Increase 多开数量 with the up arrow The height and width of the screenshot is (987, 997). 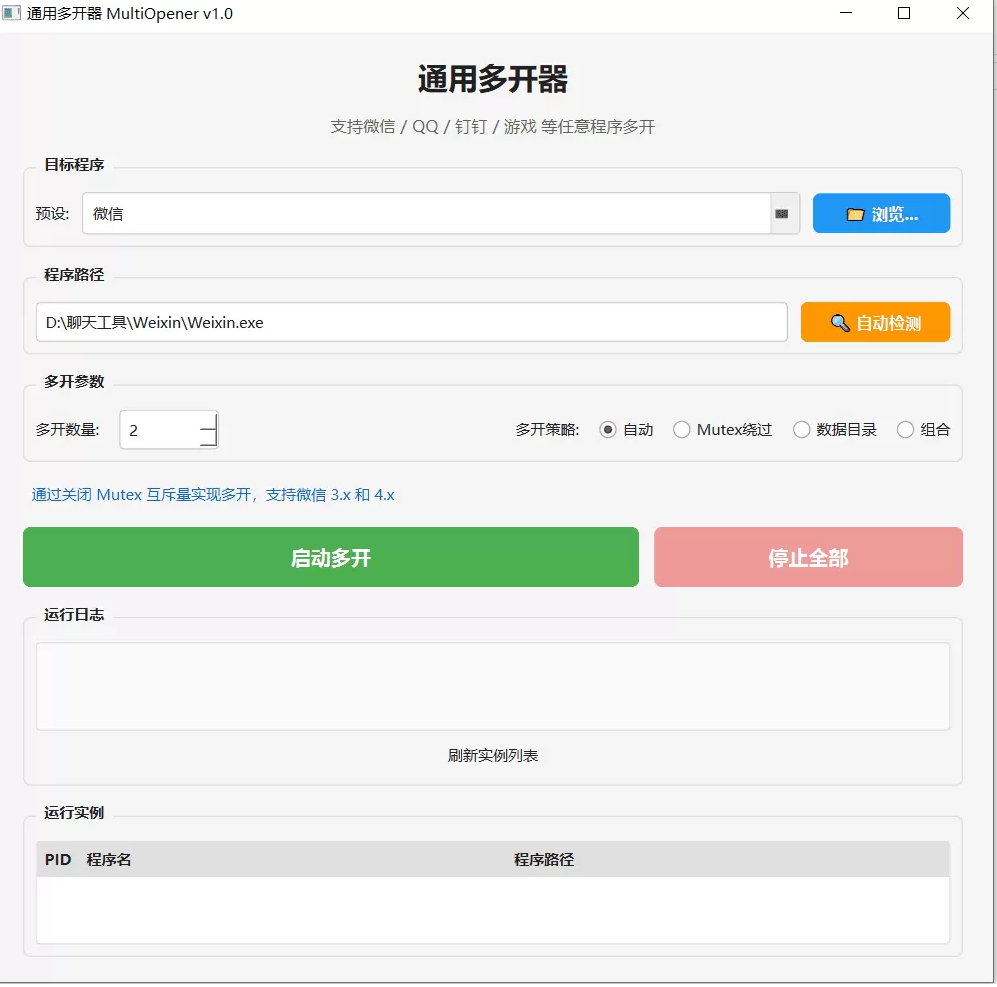click(209, 420)
